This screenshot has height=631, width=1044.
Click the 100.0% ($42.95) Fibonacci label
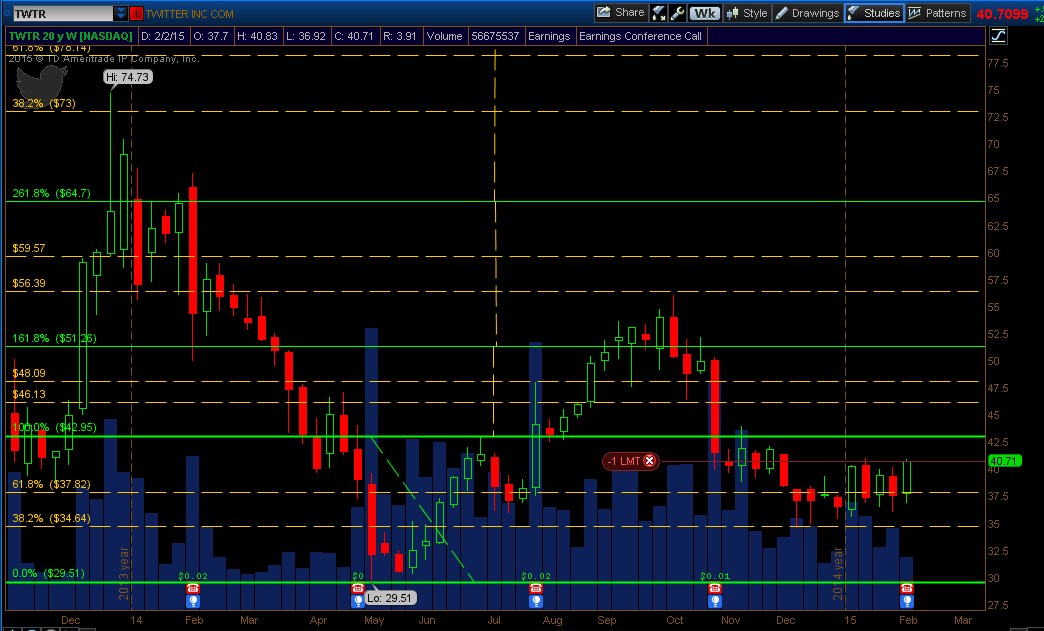(x=55, y=427)
